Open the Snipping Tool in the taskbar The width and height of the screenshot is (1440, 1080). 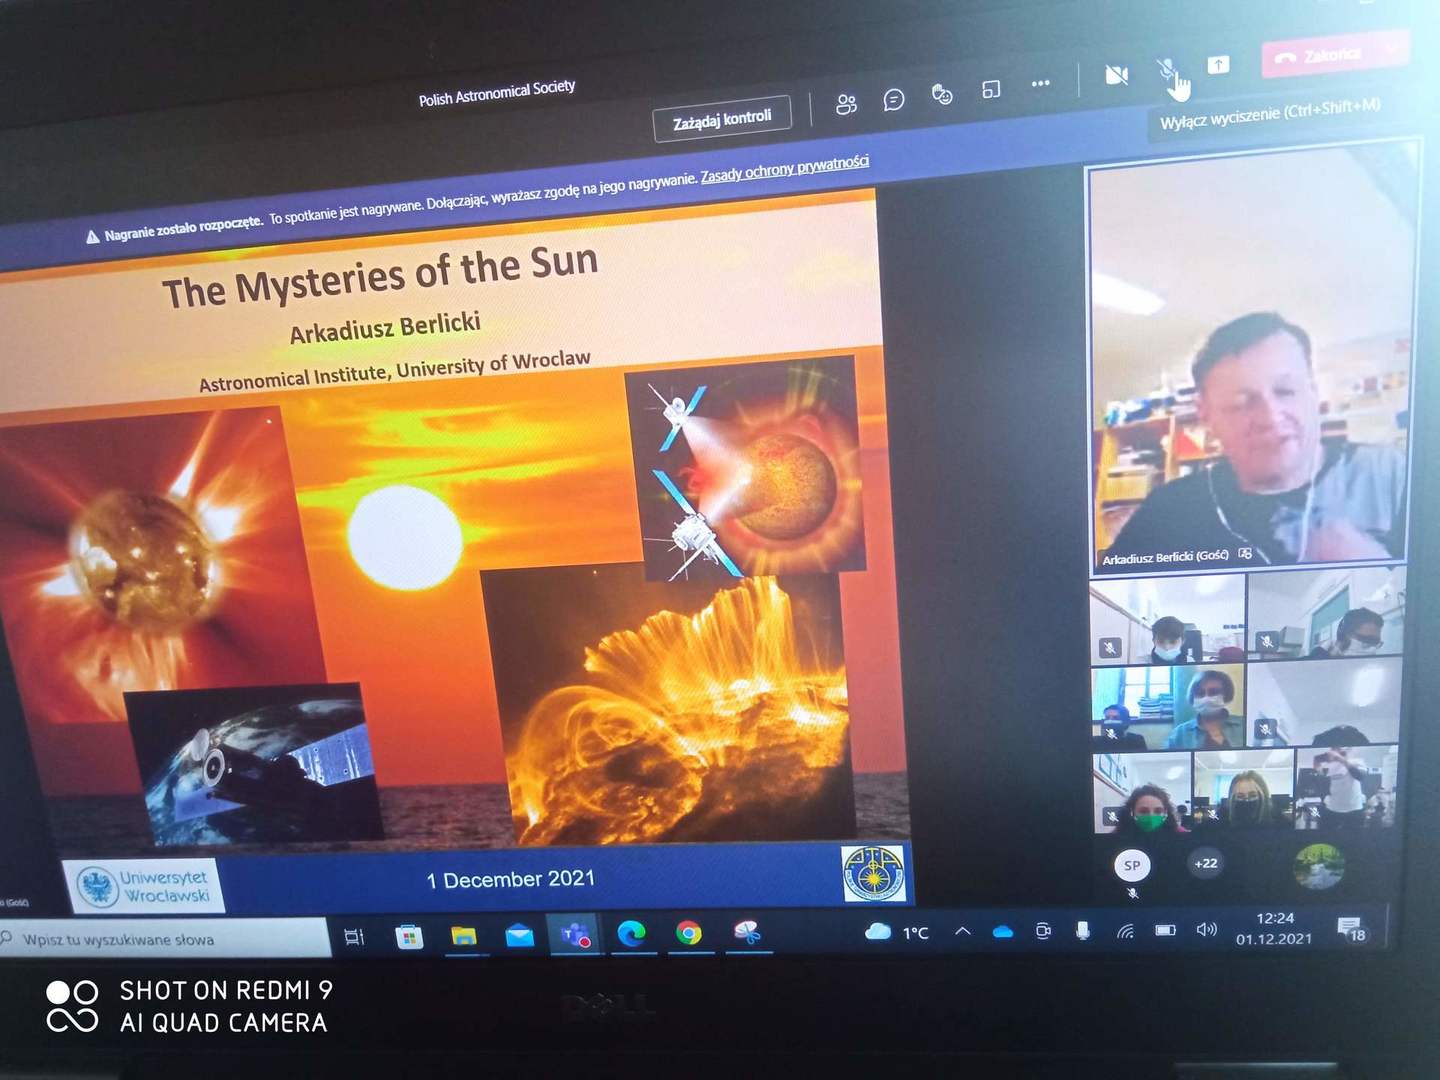tap(747, 932)
